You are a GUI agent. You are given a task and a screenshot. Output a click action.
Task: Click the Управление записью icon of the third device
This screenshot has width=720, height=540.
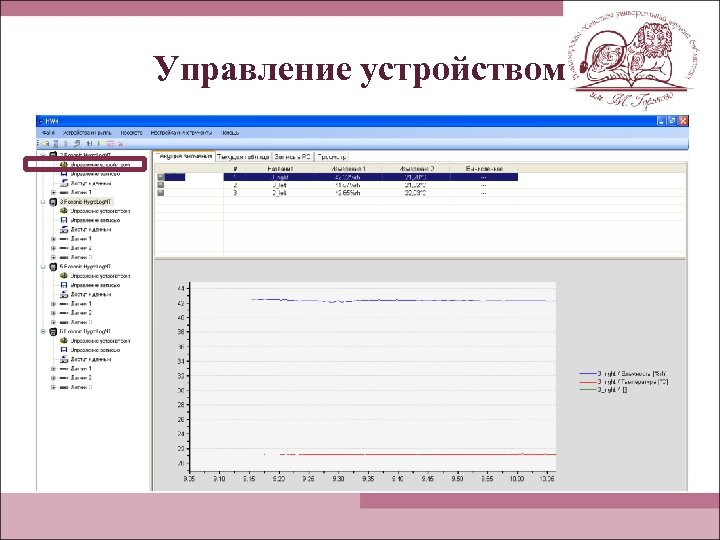[x=64, y=285]
